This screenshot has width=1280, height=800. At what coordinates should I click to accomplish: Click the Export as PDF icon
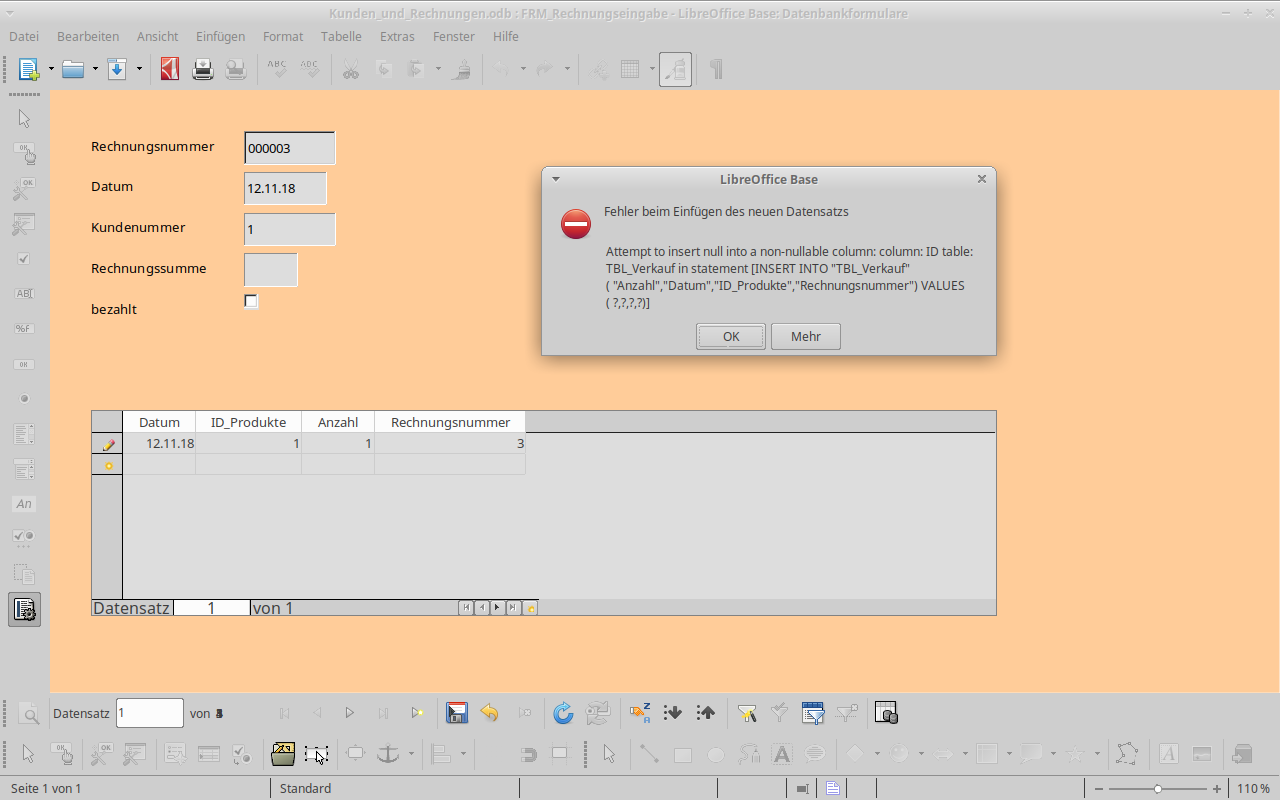[x=170, y=69]
